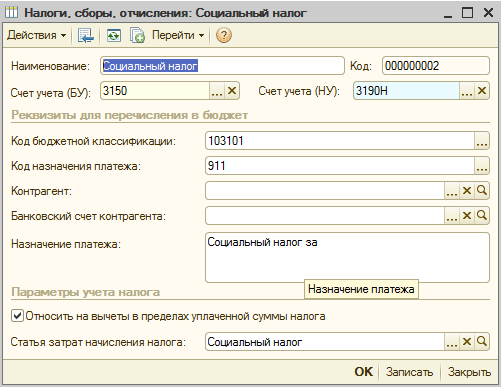The image size is (501, 387).
Task: Click the Банковский счет контрагента field
Action: [325, 216]
